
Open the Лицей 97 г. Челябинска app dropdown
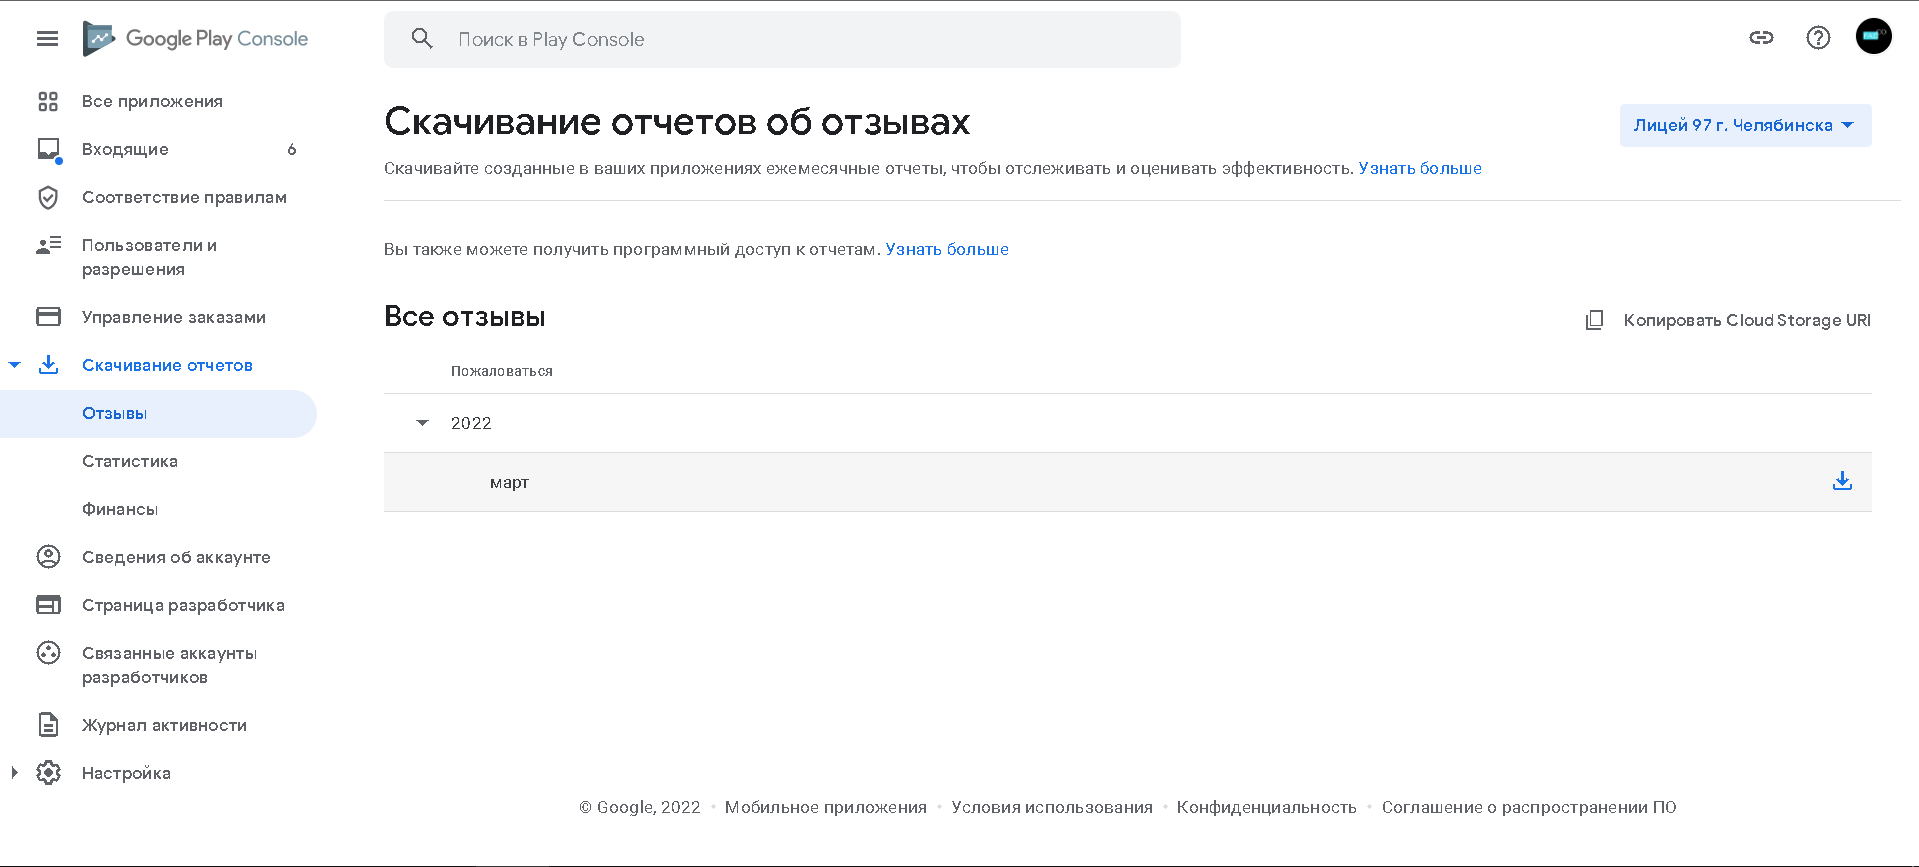click(1745, 125)
